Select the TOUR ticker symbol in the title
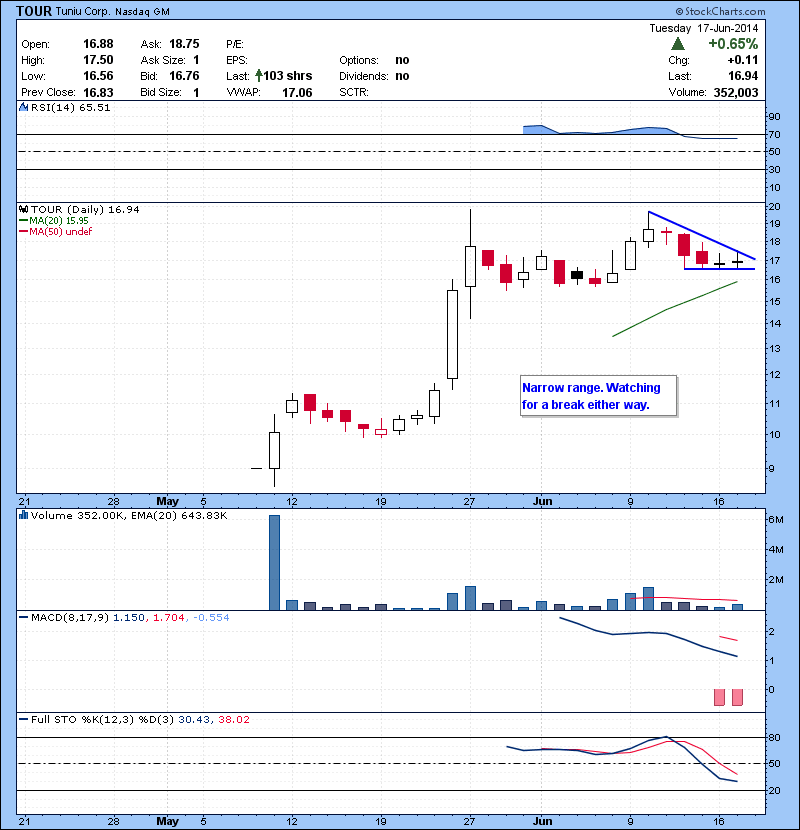The width and height of the screenshot is (800, 830). pos(34,11)
